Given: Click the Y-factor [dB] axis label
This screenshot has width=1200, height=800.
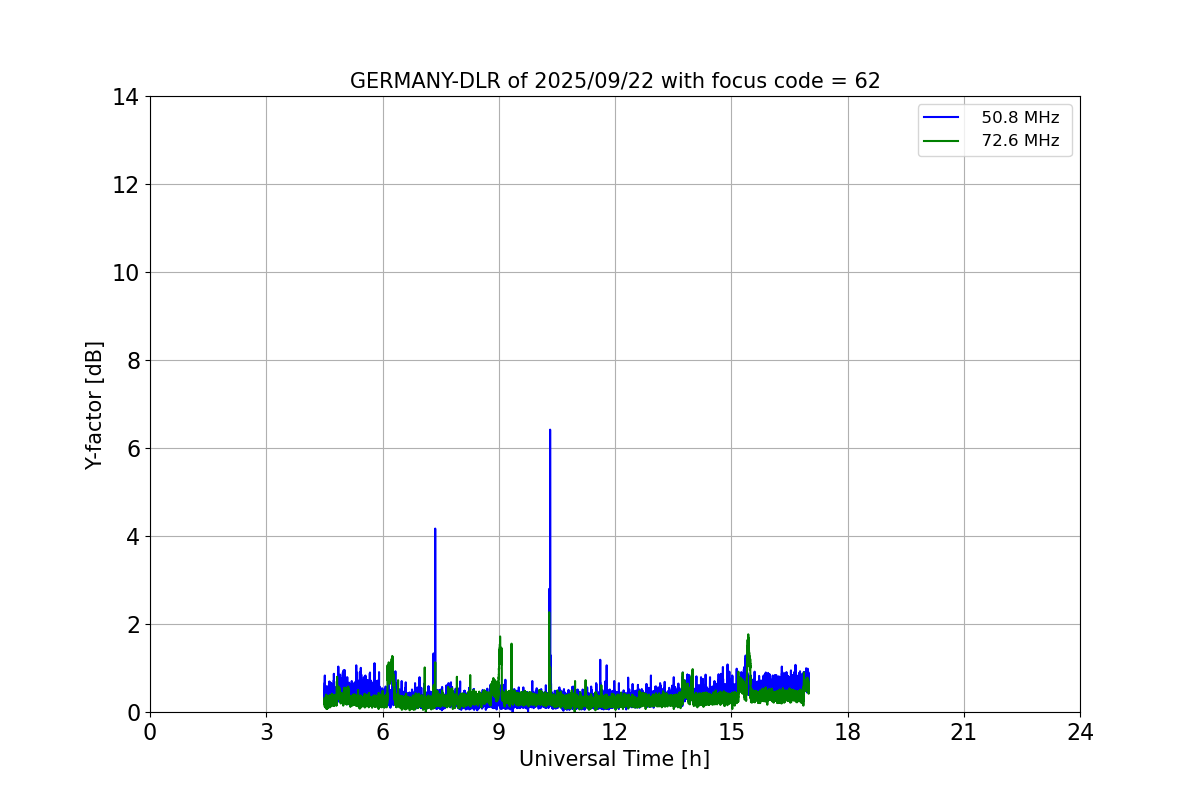Looking at the screenshot, I should point(94,405).
